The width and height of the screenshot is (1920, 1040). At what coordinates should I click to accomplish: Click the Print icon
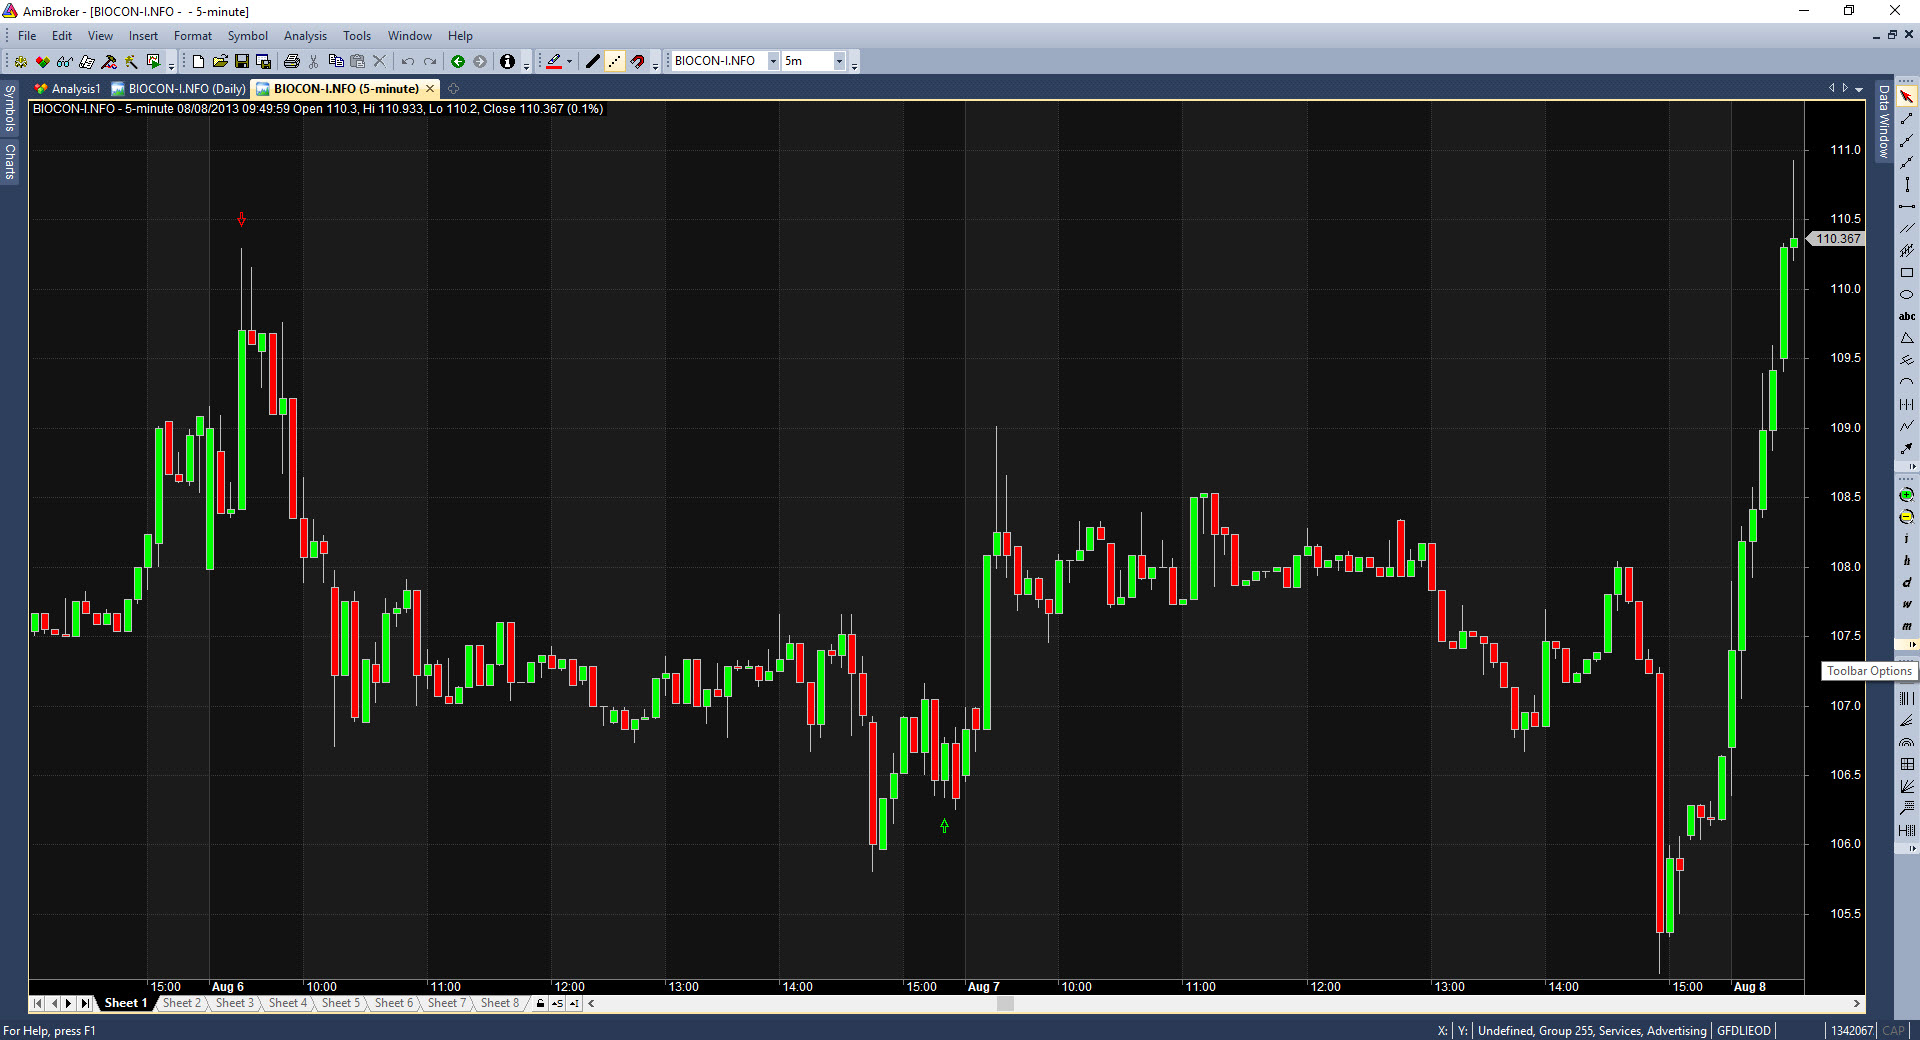click(x=292, y=62)
